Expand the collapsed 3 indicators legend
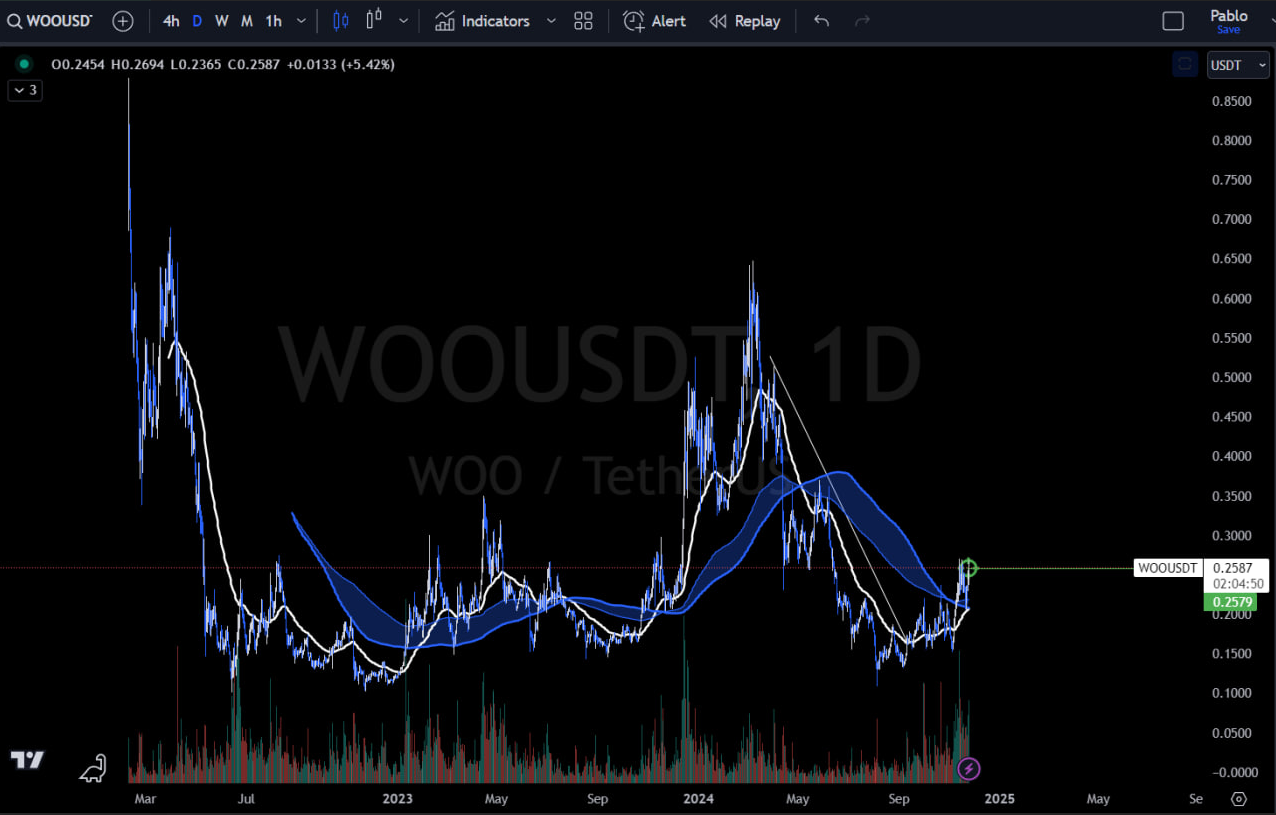The image size is (1276, 815). pyautogui.click(x=24, y=90)
